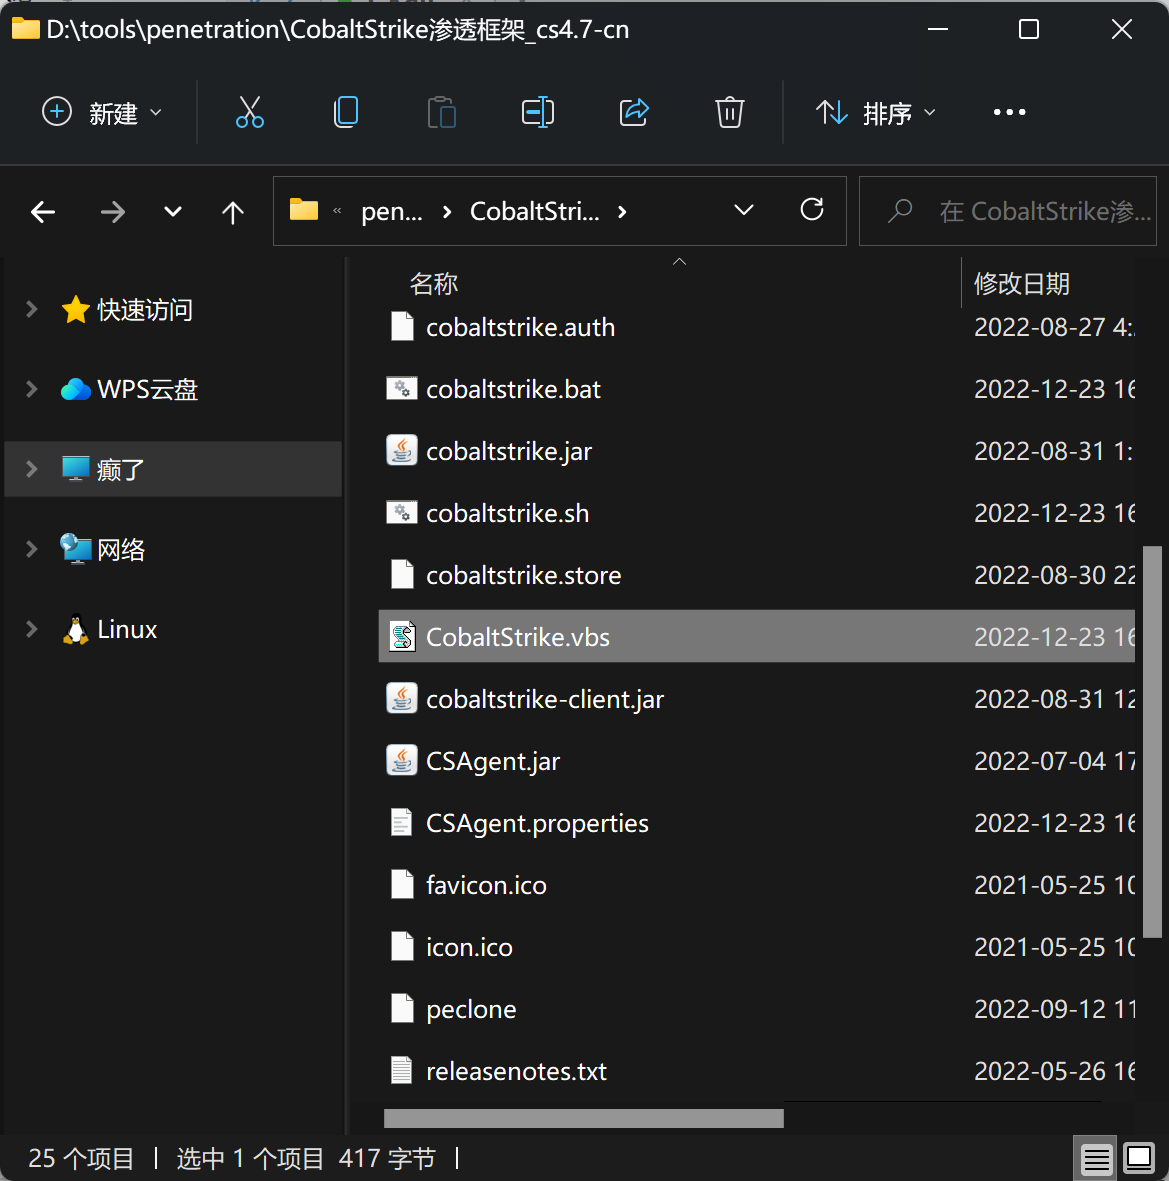The image size is (1169, 1181).
Task: Expand the 网络 tree node
Action: pos(32,549)
